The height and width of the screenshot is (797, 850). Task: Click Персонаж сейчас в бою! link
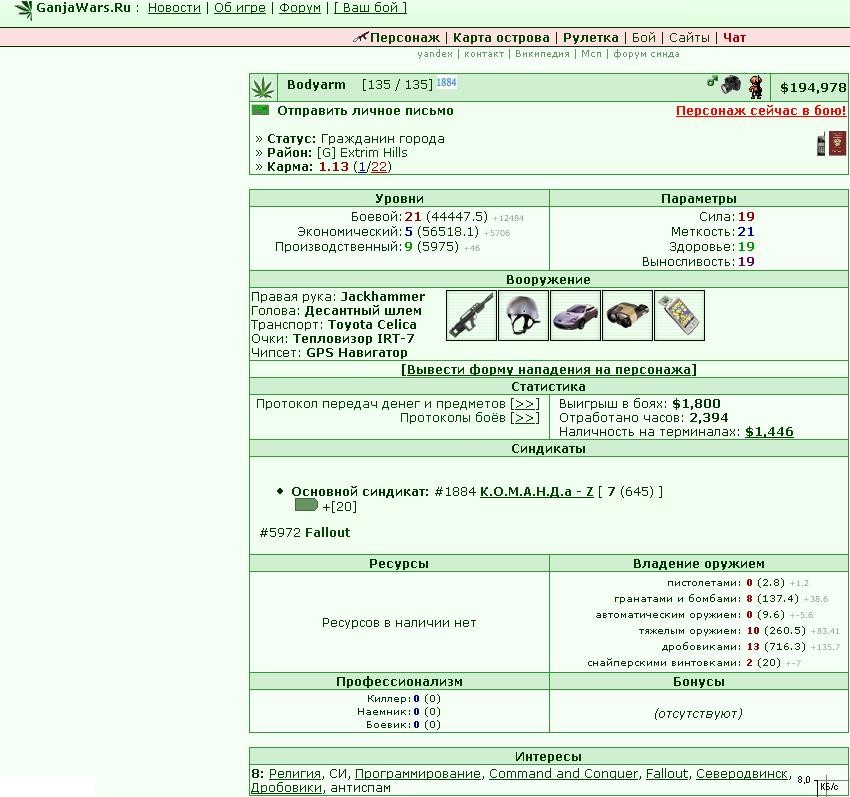click(x=761, y=111)
